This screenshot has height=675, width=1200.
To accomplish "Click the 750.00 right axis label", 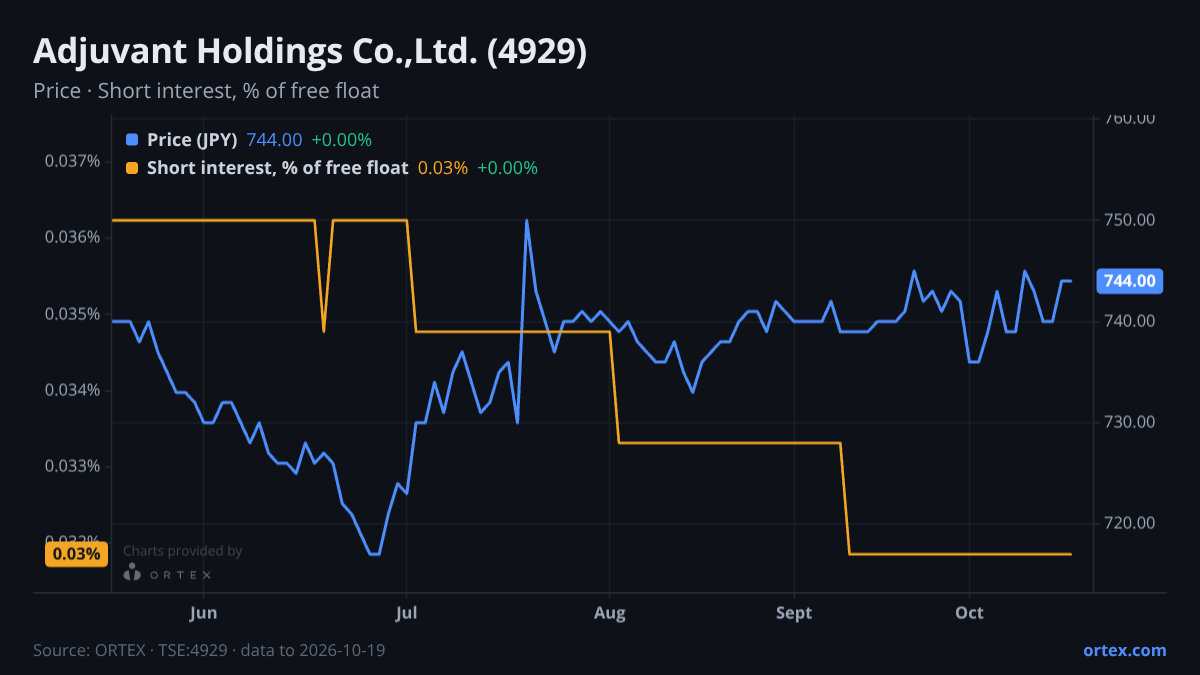I will point(1131,220).
